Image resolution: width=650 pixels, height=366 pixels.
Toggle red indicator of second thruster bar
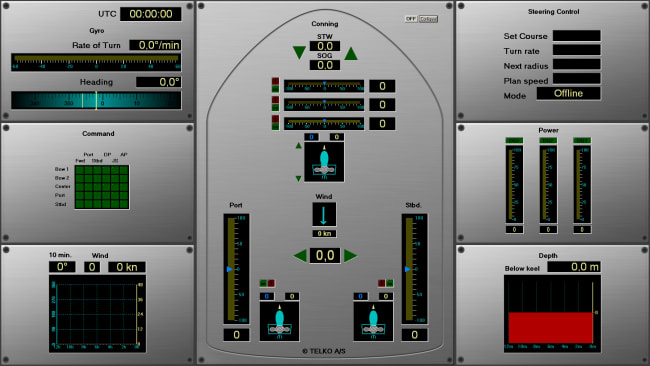pyautogui.click(x=275, y=100)
